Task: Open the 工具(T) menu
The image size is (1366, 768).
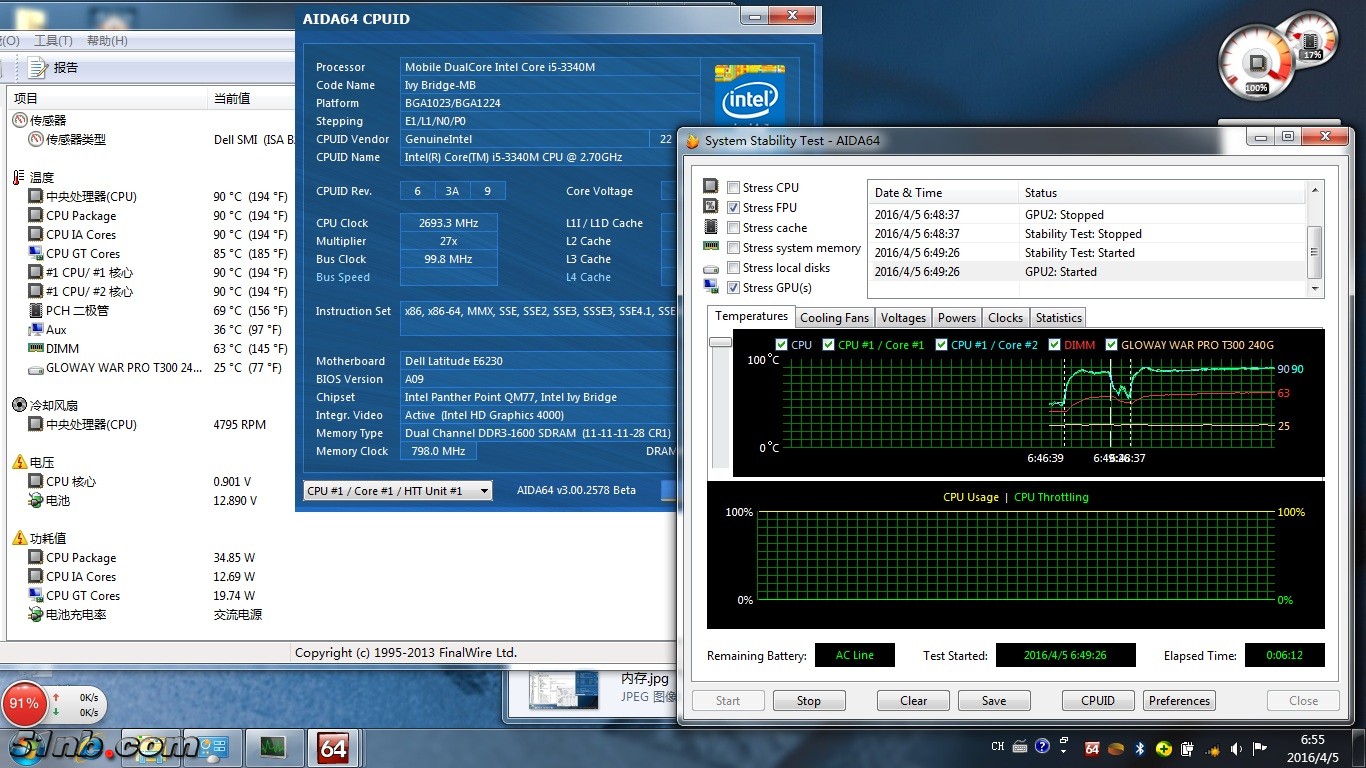Action: [53, 41]
